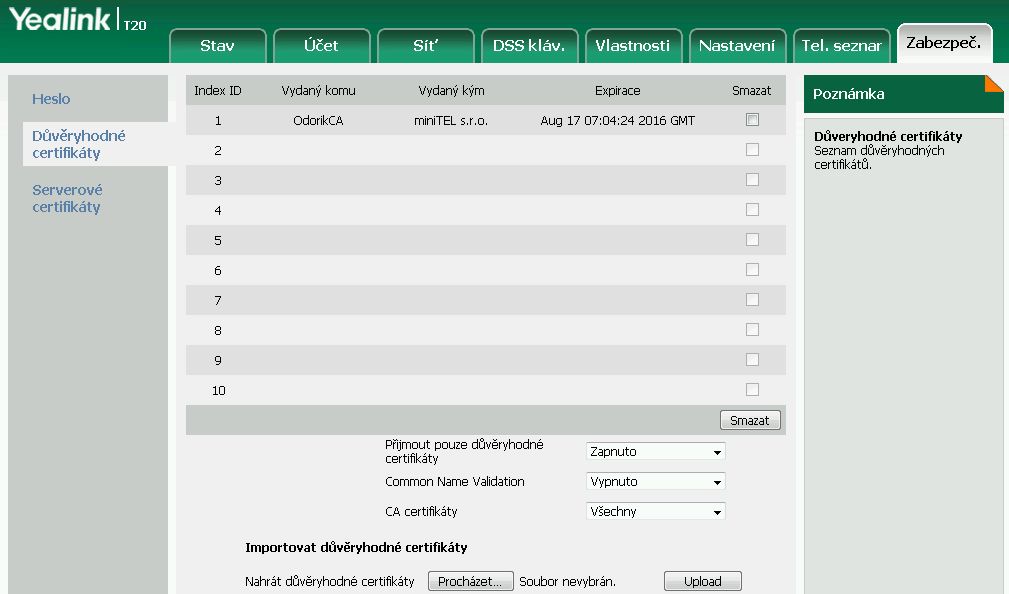Click the Yealink T20 logo
The height and width of the screenshot is (594, 1009).
point(78,20)
